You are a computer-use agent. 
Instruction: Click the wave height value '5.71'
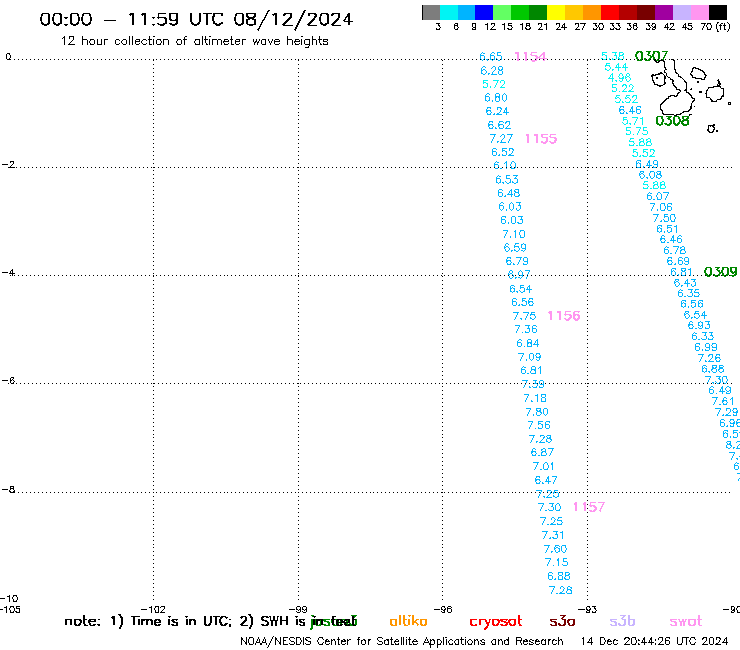[633, 121]
